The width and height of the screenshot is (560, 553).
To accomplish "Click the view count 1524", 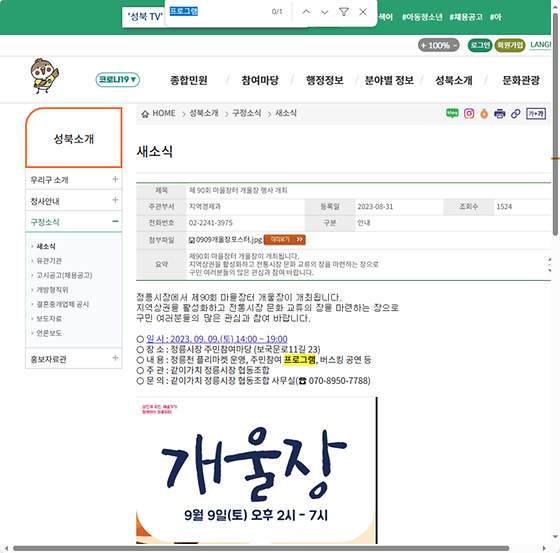I will click(504, 206).
